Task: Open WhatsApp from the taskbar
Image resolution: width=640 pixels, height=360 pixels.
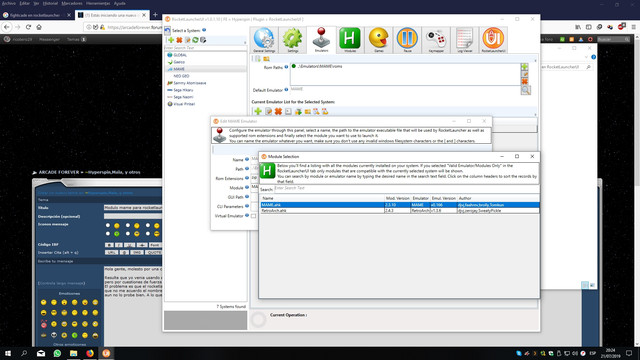Action: [57, 353]
